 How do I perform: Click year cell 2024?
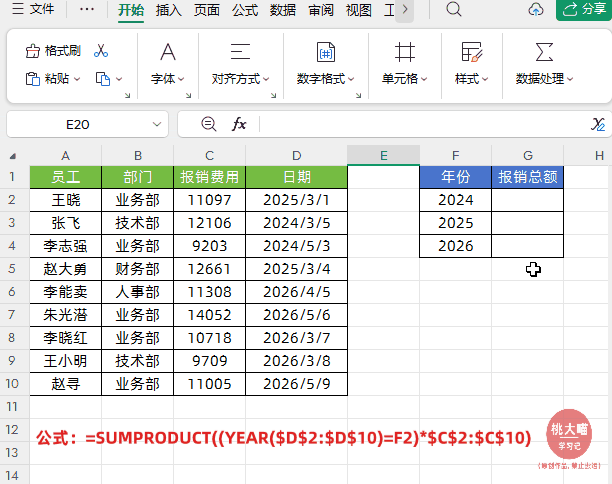point(455,200)
